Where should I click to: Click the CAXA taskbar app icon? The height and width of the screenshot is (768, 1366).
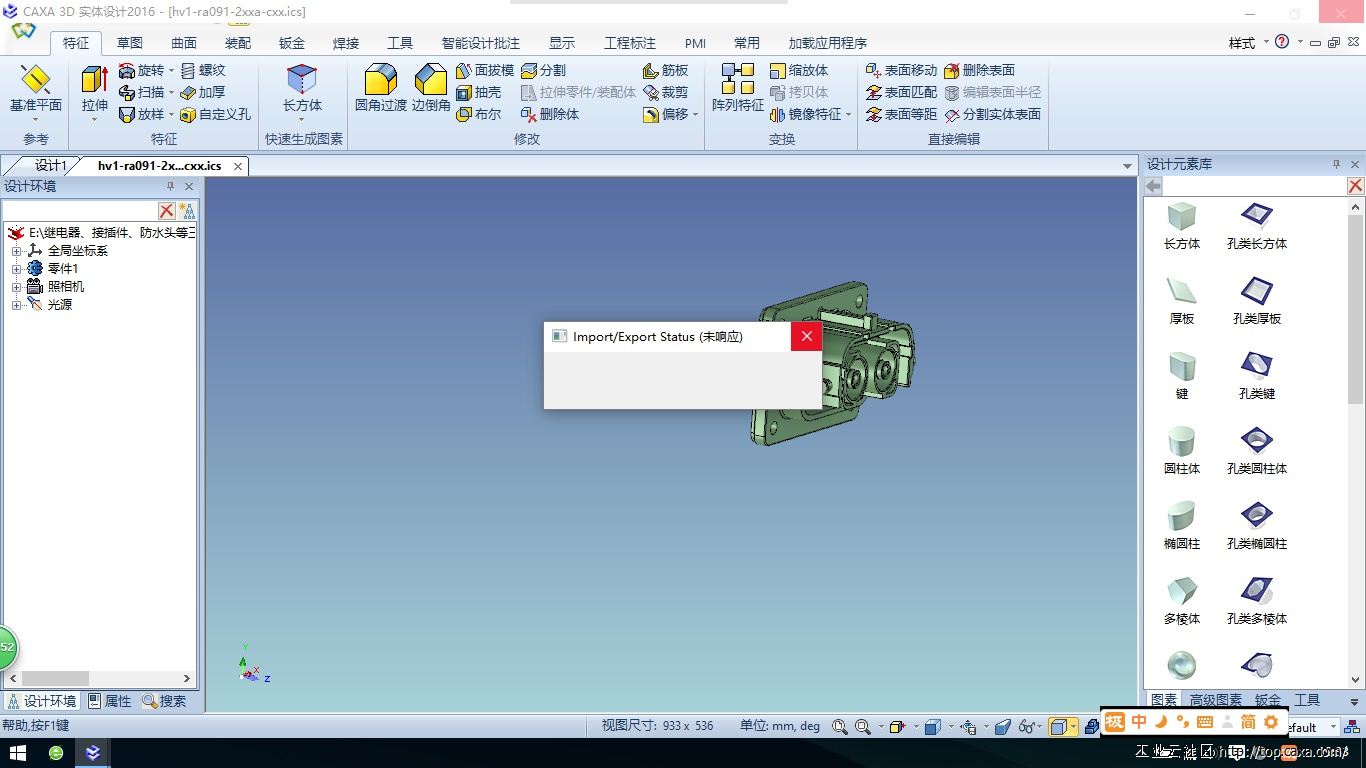(x=93, y=753)
